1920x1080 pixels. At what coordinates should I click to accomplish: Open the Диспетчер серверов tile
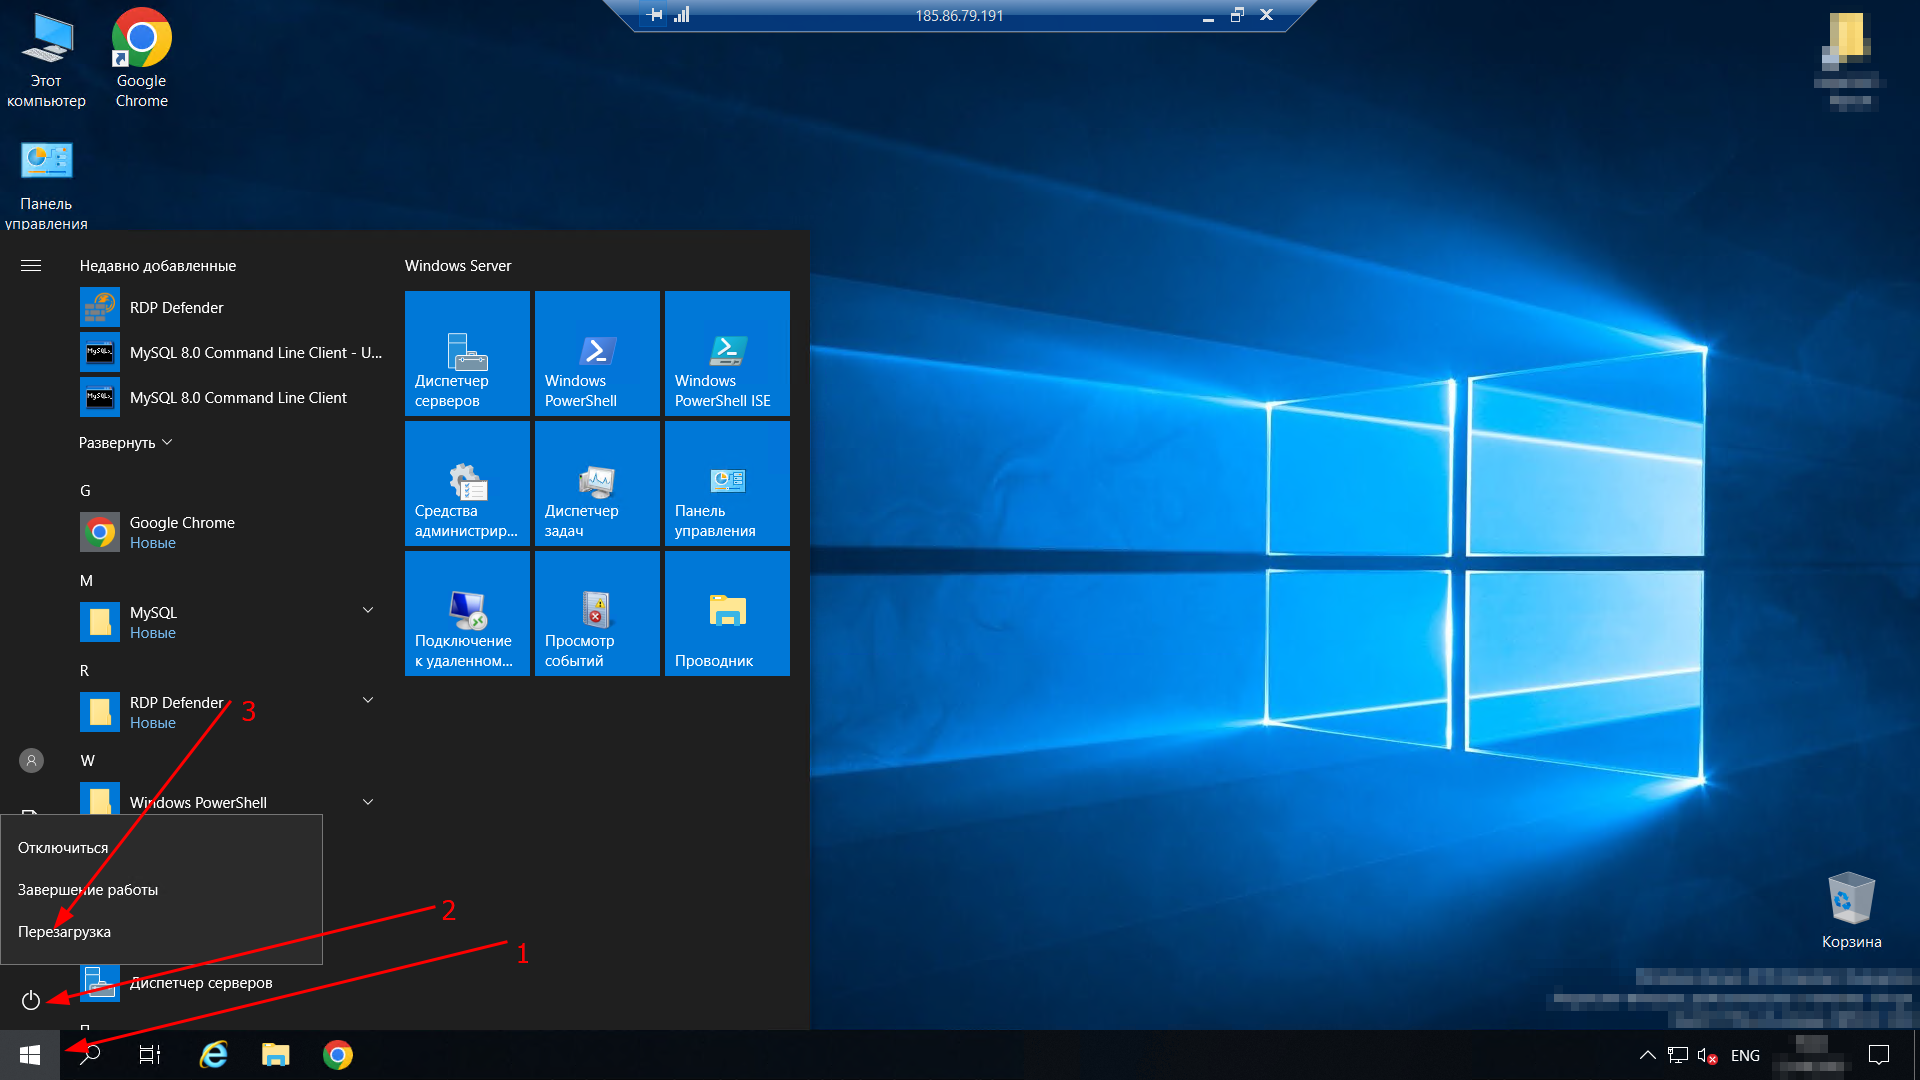pos(467,353)
